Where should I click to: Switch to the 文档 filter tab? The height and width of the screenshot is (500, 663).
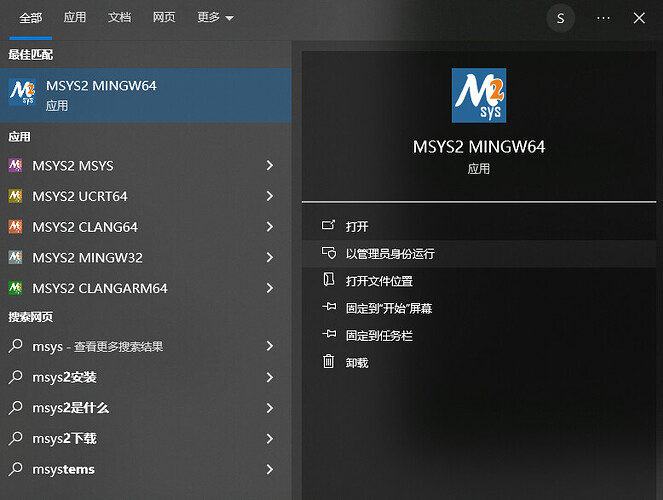pyautogui.click(x=119, y=18)
